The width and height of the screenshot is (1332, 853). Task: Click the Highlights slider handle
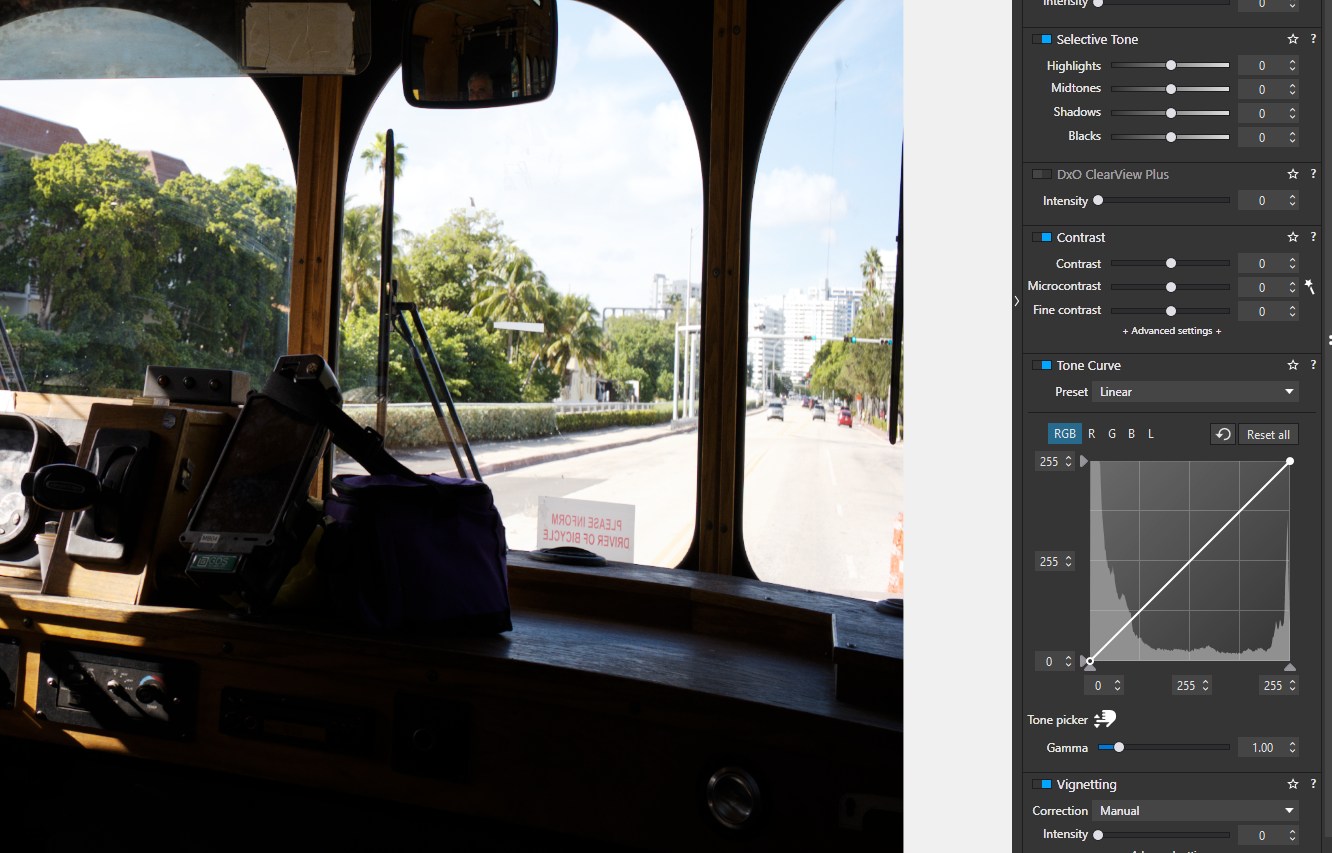click(1171, 65)
